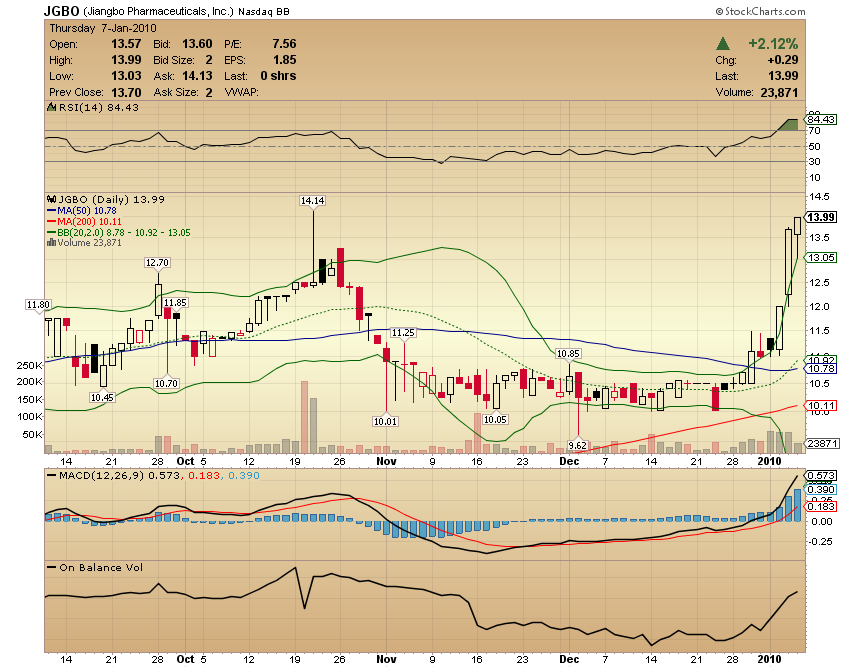Click the header Volume value 23,871

point(779,92)
